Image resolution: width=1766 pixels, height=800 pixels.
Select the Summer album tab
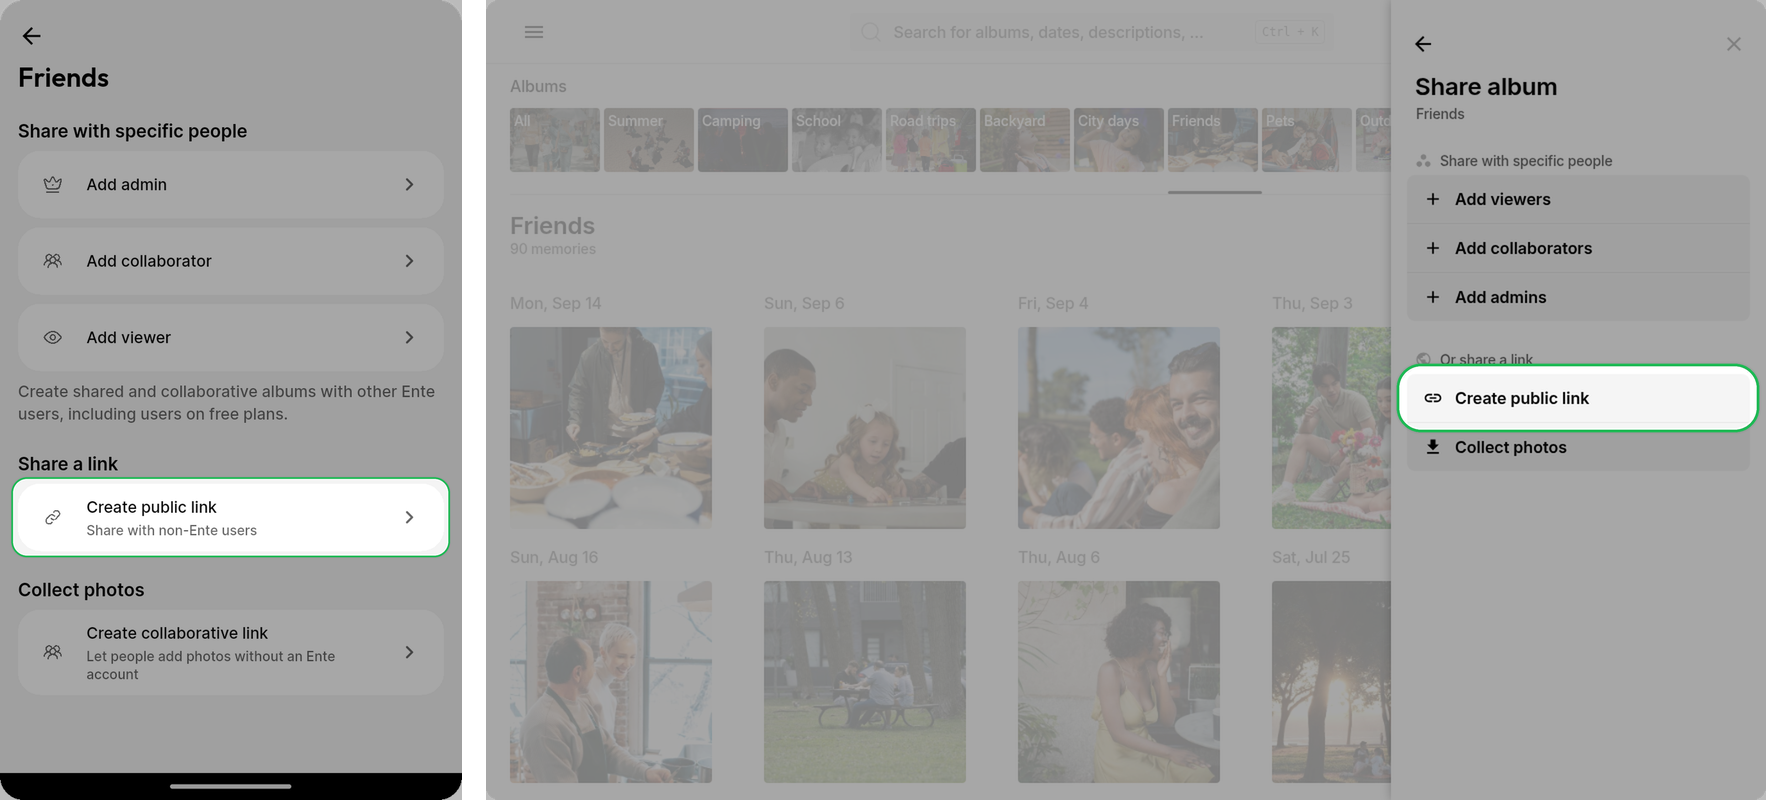pos(649,140)
